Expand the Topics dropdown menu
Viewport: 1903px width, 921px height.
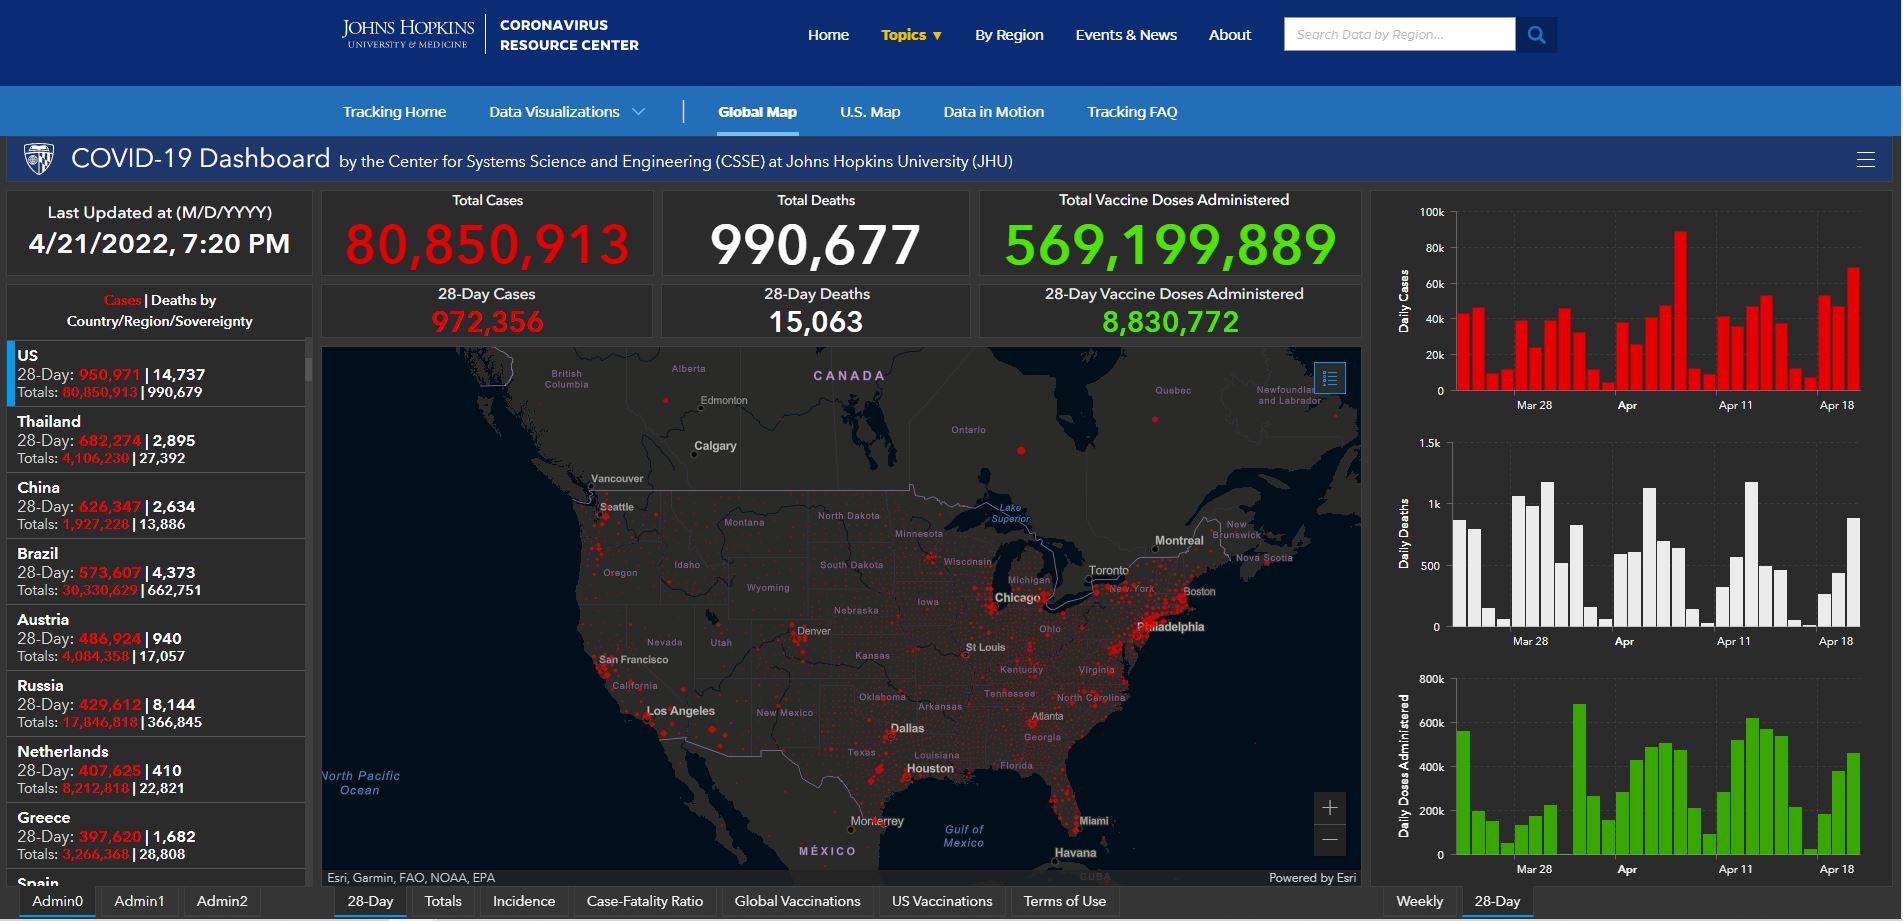point(911,35)
